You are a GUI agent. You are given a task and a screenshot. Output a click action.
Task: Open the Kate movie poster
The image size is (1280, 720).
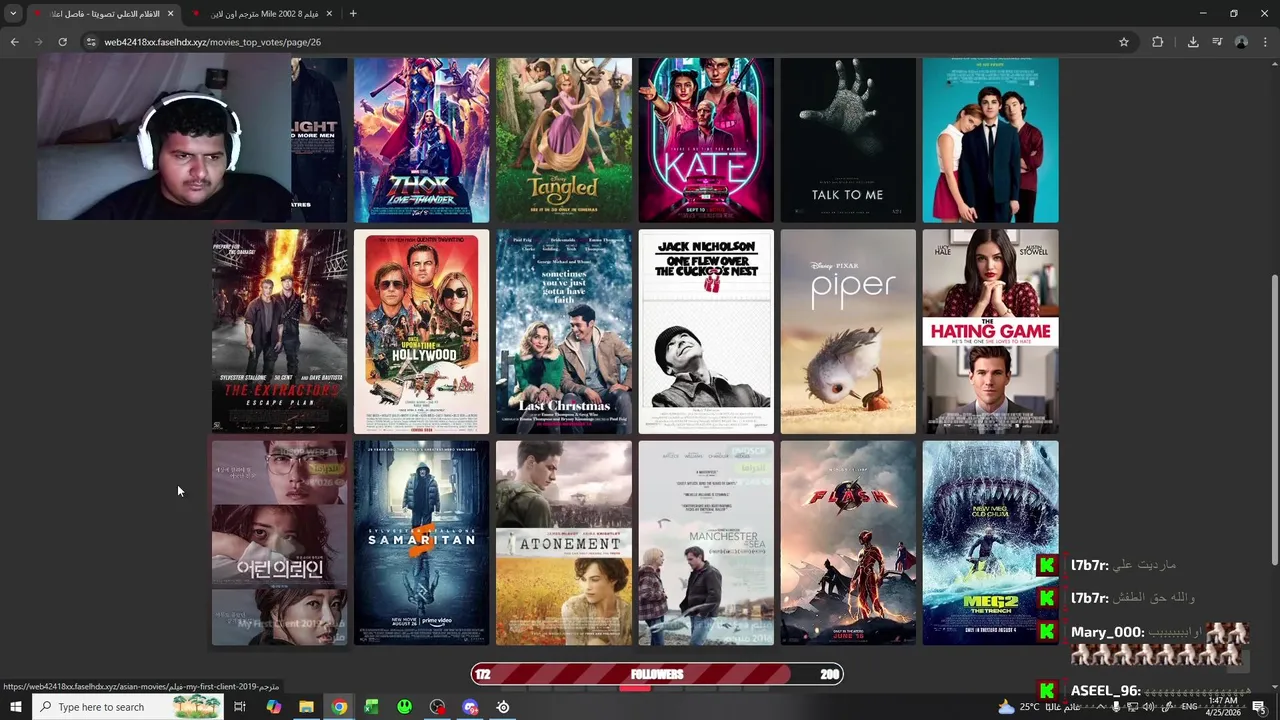[x=706, y=140]
